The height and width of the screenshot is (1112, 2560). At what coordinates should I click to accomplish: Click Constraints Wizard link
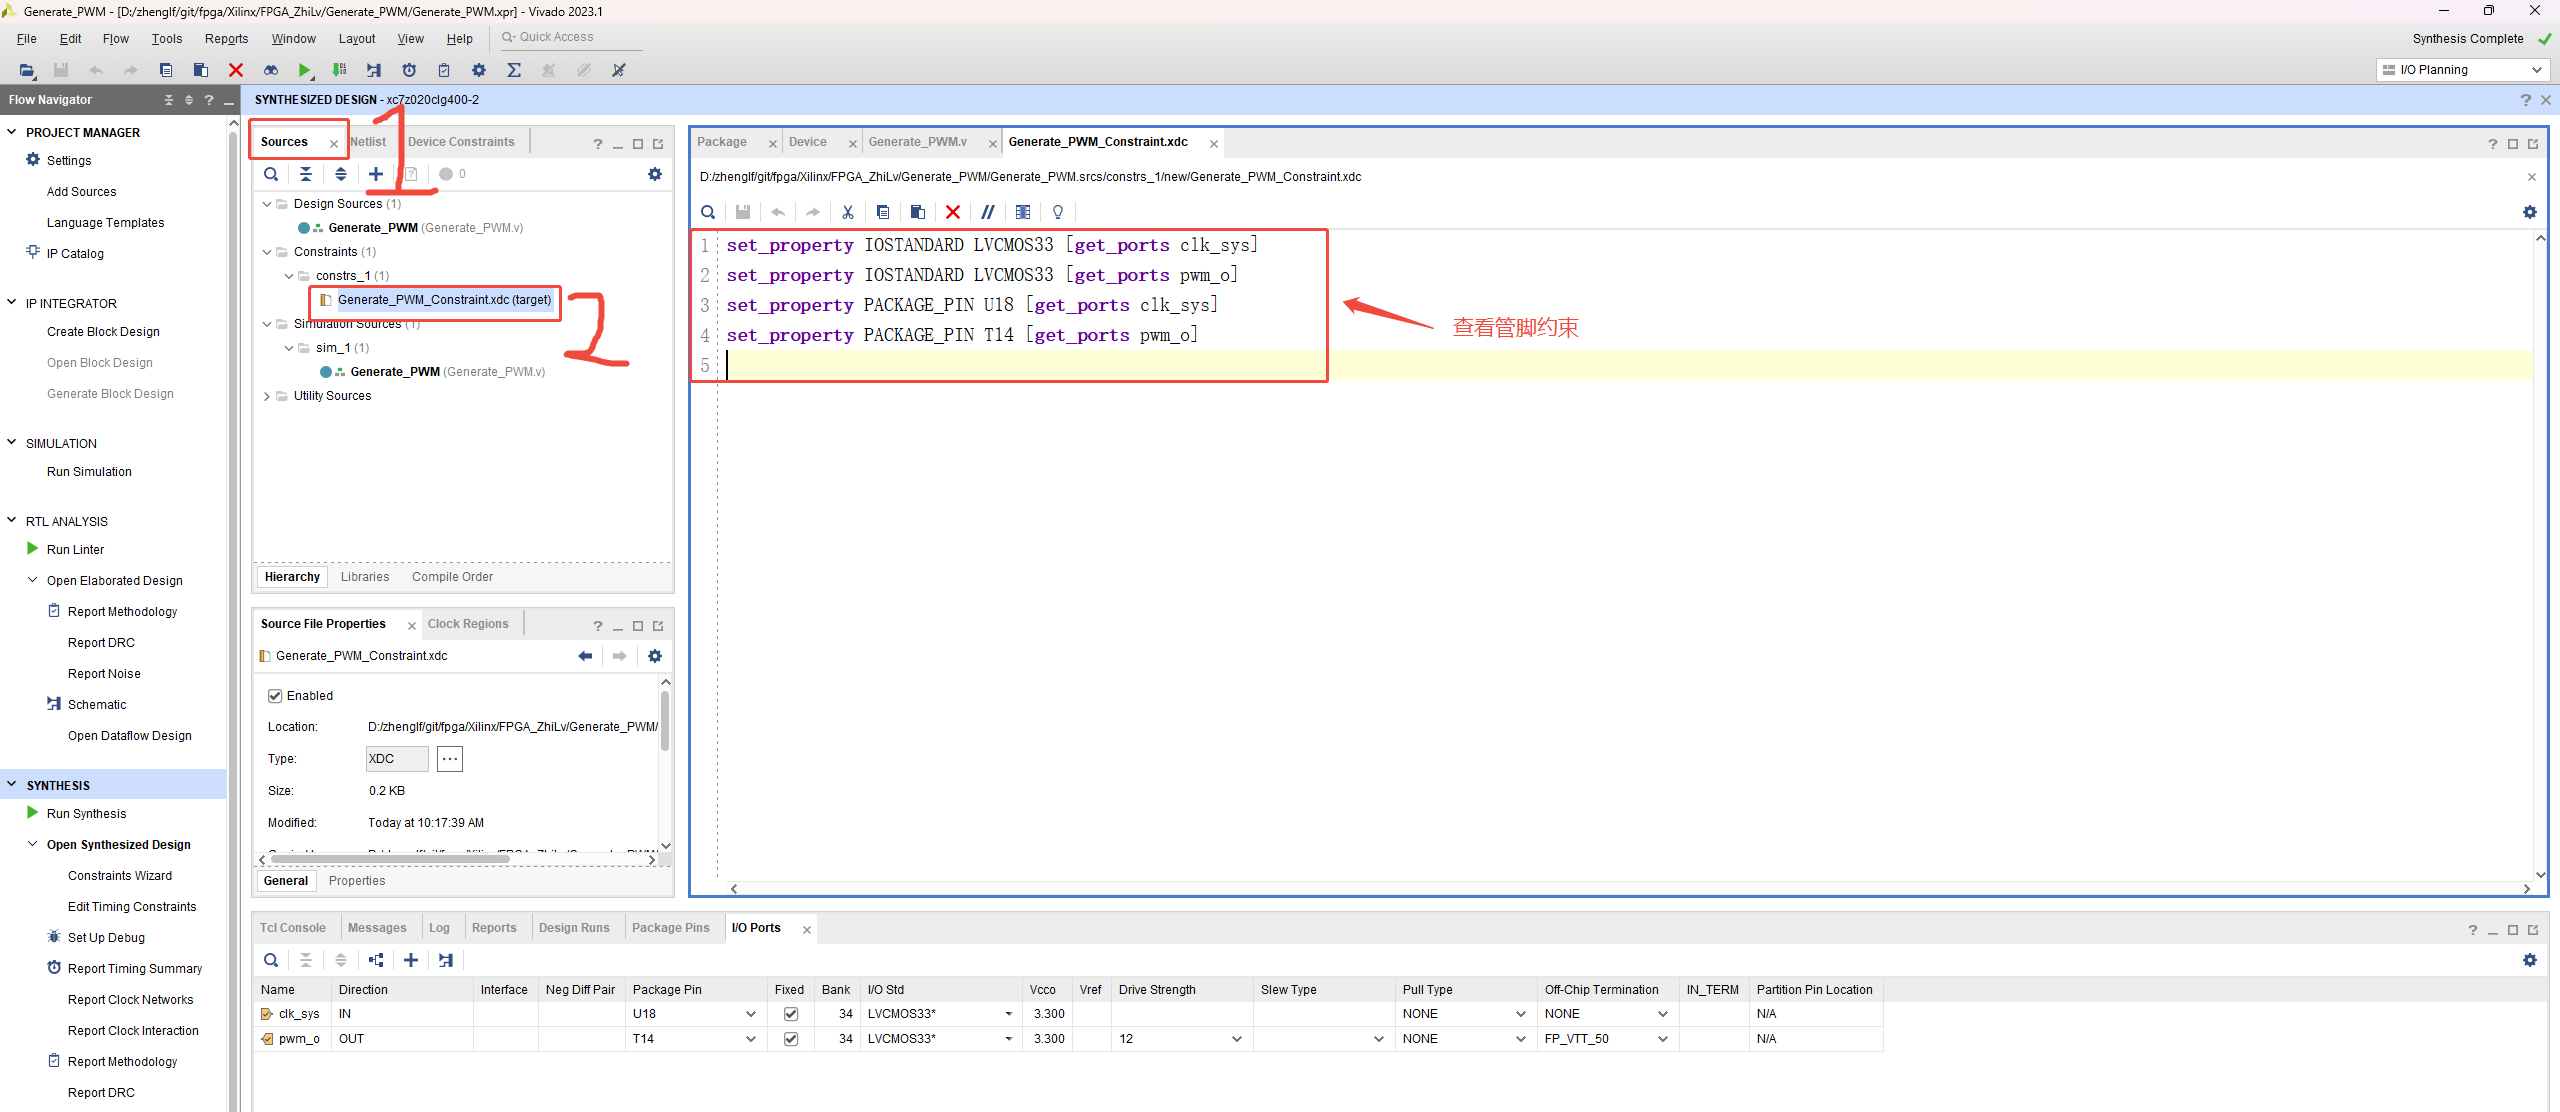120,876
